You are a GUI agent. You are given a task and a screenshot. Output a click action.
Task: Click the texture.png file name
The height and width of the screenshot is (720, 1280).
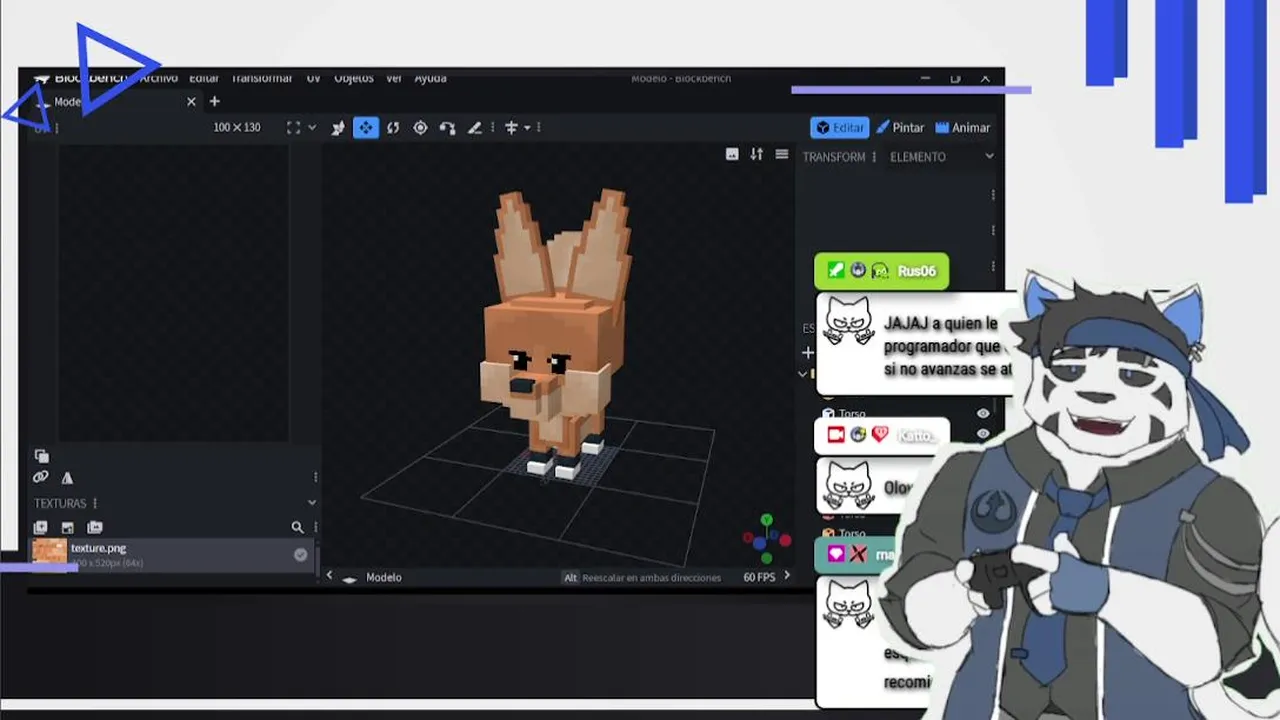pyautogui.click(x=98, y=548)
